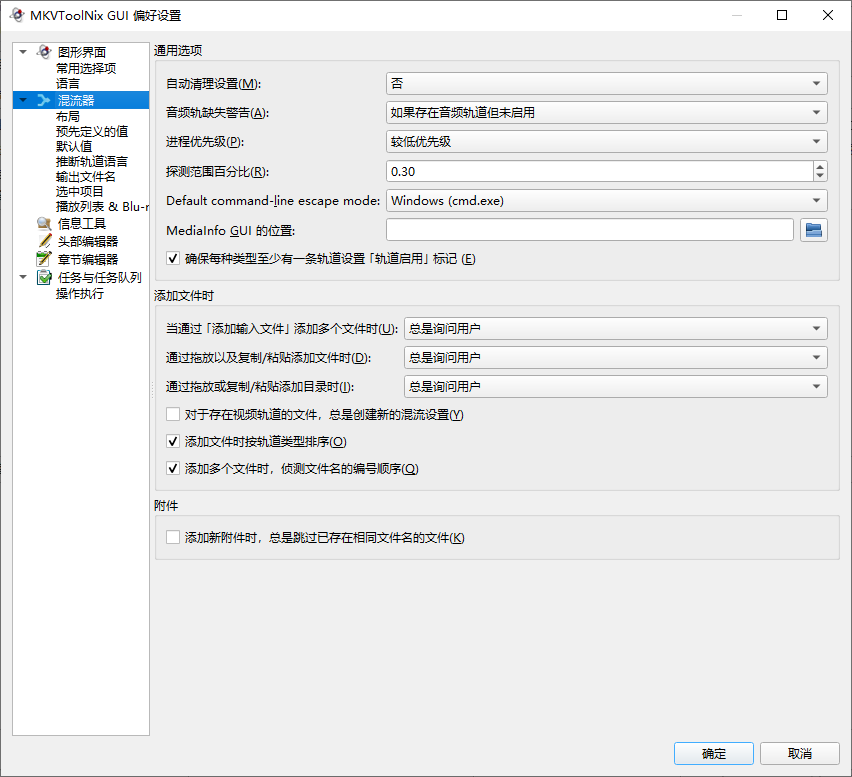Select 默认值 in sidebar tree
Image resolution: width=852 pixels, height=777 pixels.
[x=74, y=146]
